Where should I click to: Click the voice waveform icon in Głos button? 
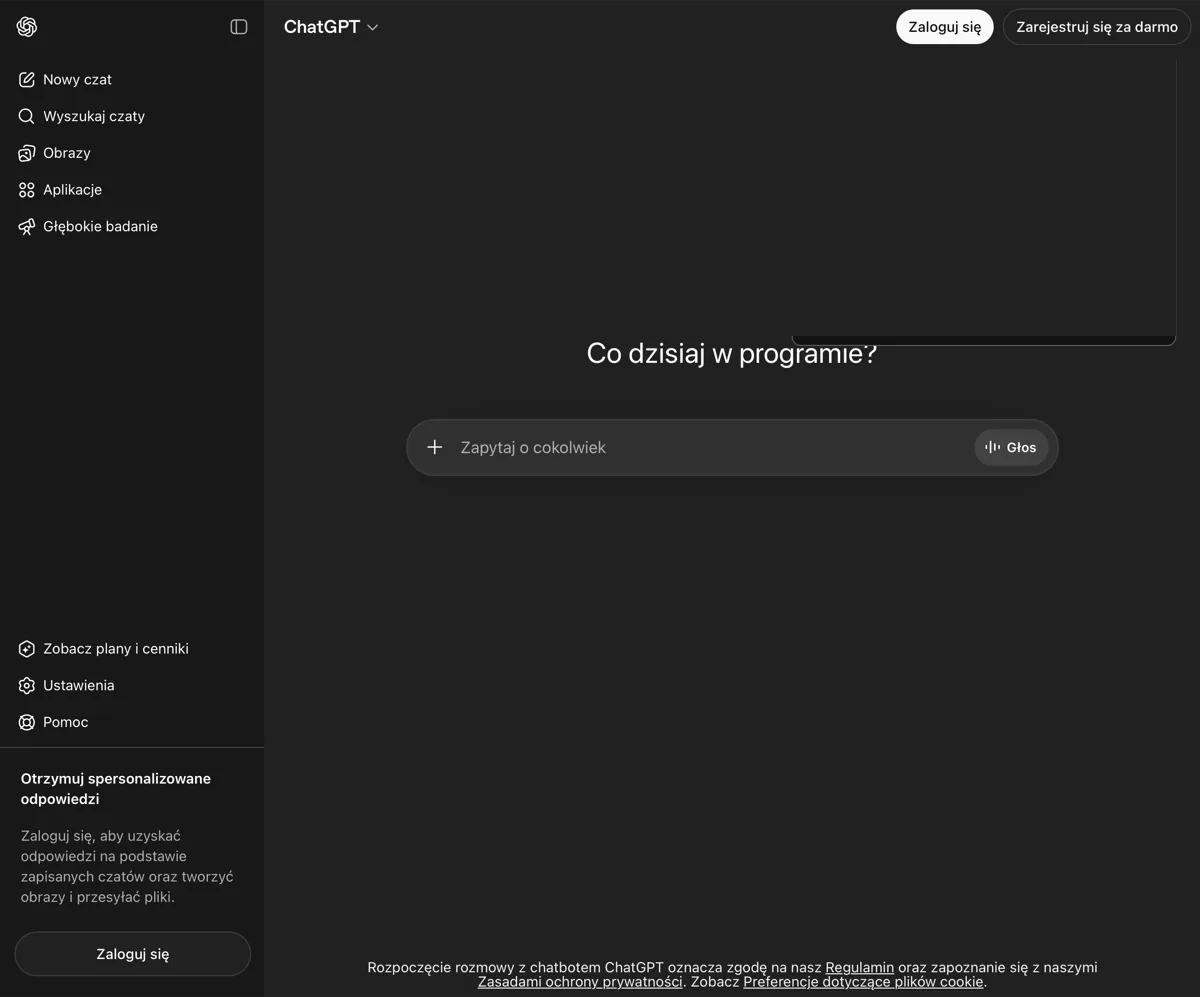tap(993, 448)
